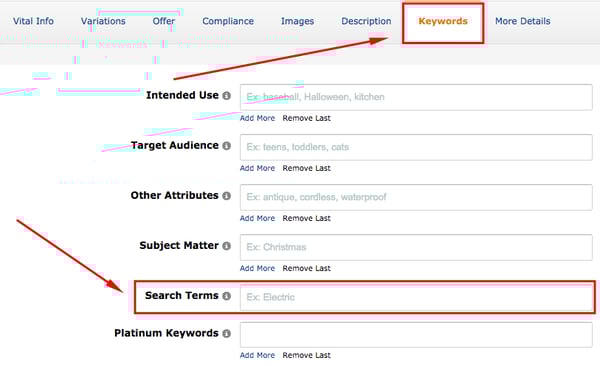The width and height of the screenshot is (600, 366).
Task: Switch to the Variations tab
Action: 103,21
